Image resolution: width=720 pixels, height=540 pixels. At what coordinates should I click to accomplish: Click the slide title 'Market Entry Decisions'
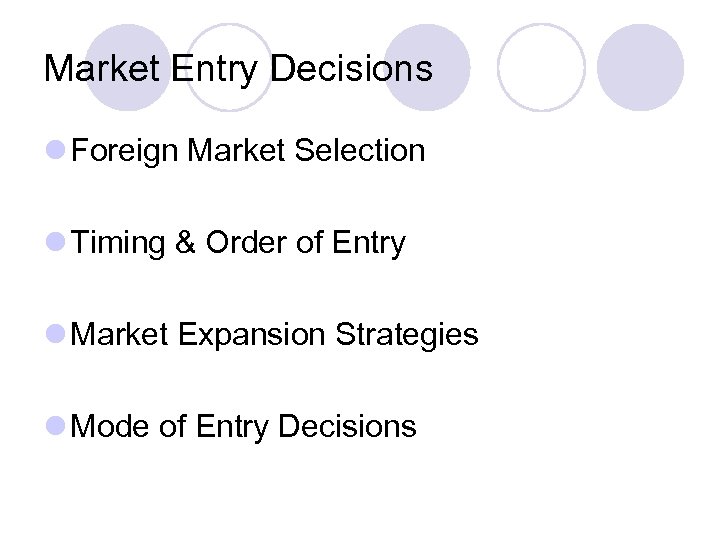click(x=238, y=69)
